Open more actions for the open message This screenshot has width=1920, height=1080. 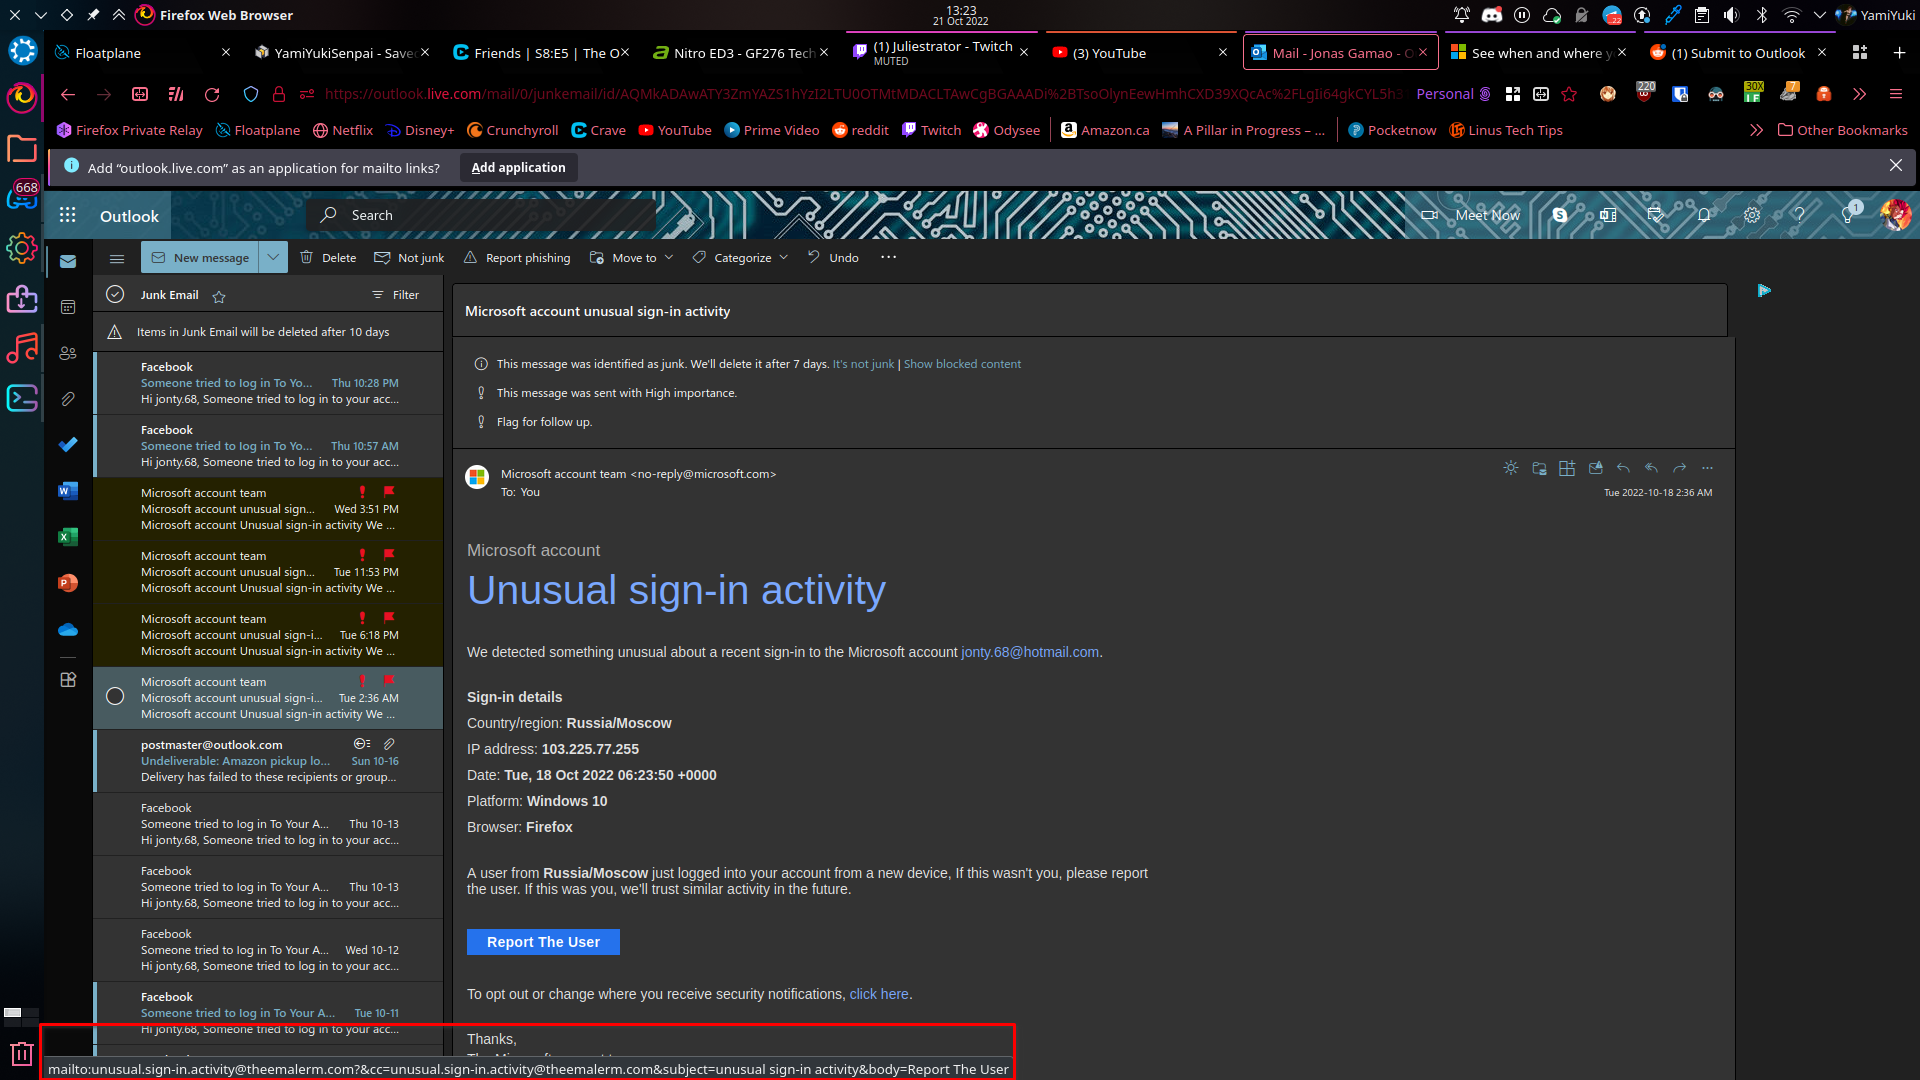1707,468
